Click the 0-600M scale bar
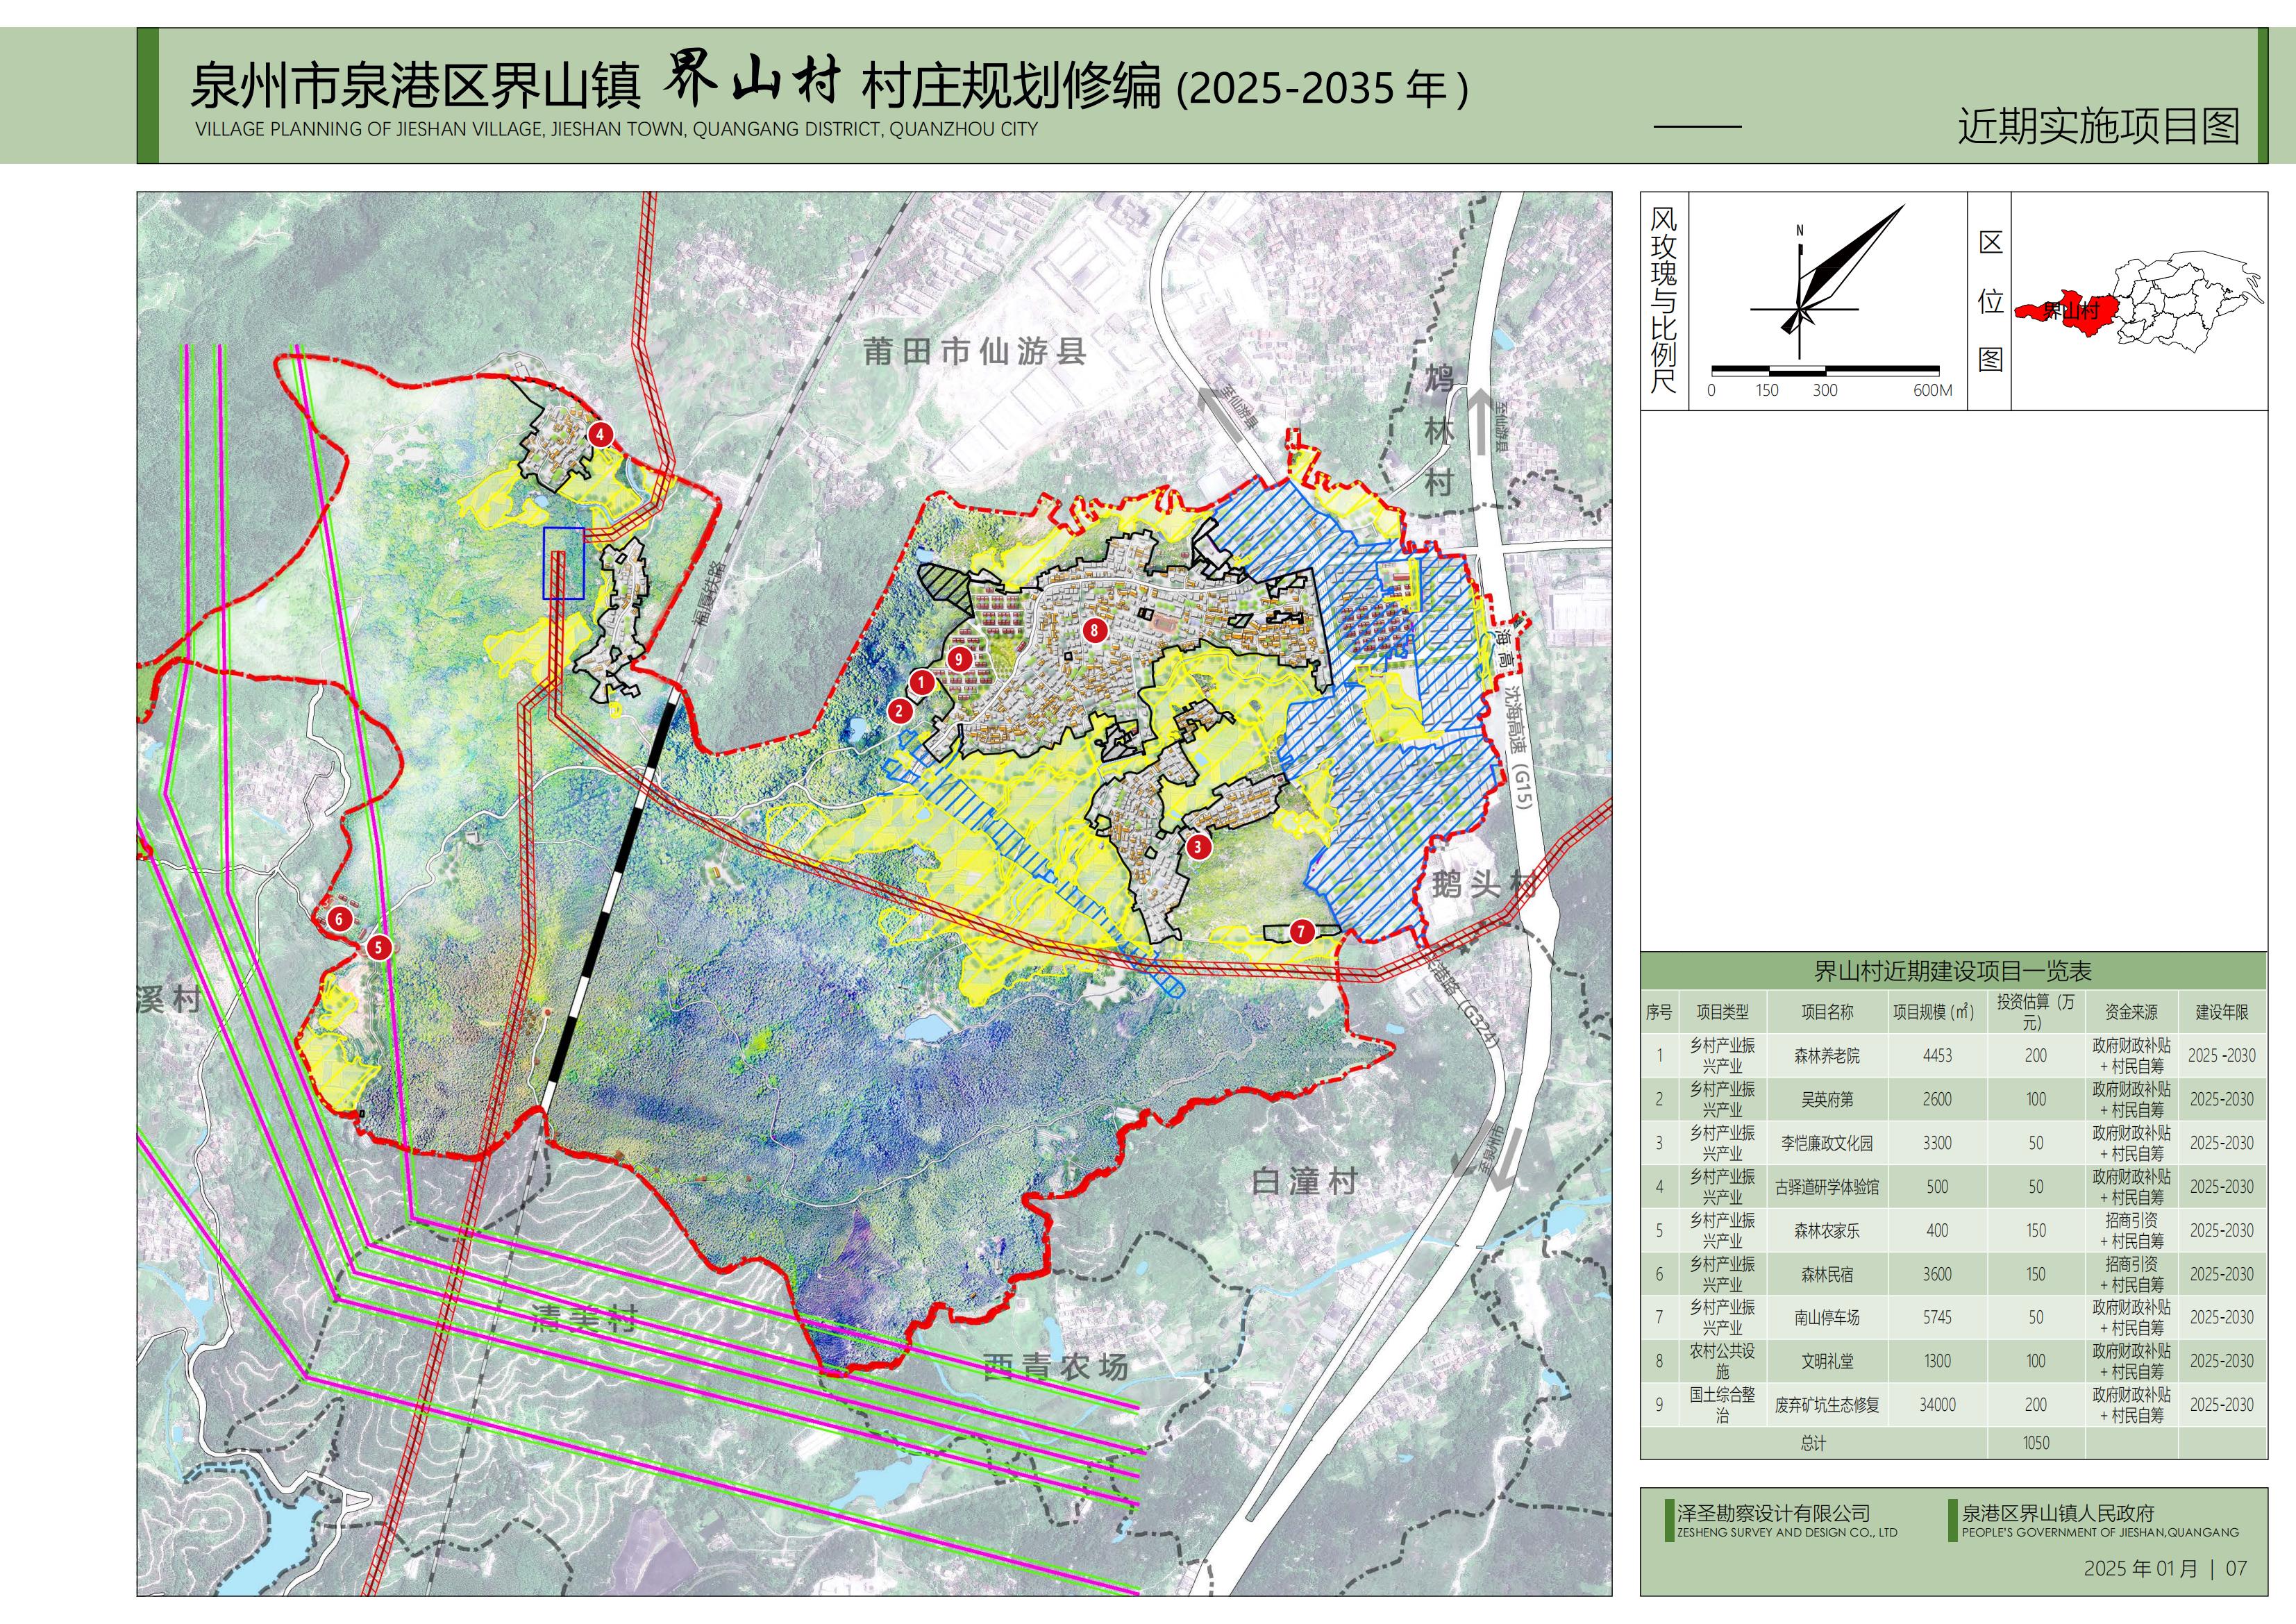Screen dimensions: 2296x1624 coord(1825,371)
